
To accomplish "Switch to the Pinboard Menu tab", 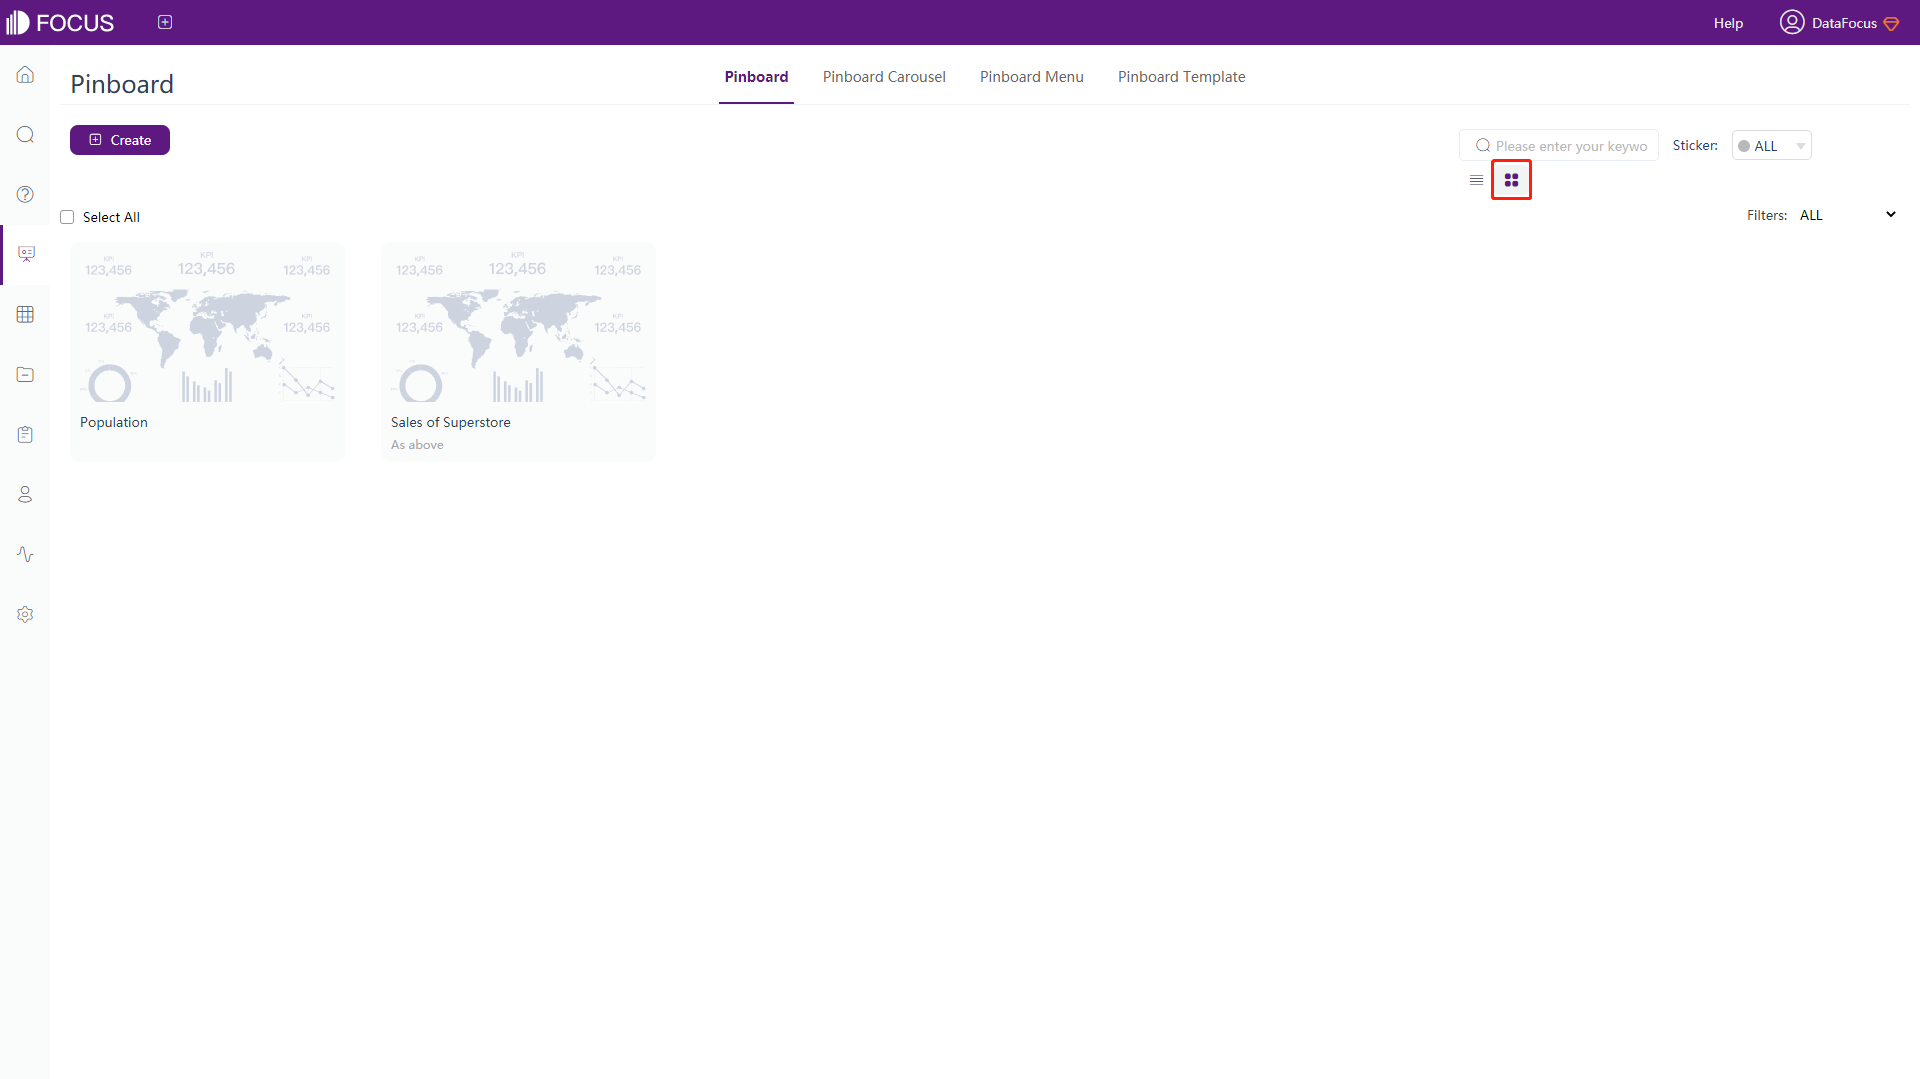I will click(x=1031, y=77).
